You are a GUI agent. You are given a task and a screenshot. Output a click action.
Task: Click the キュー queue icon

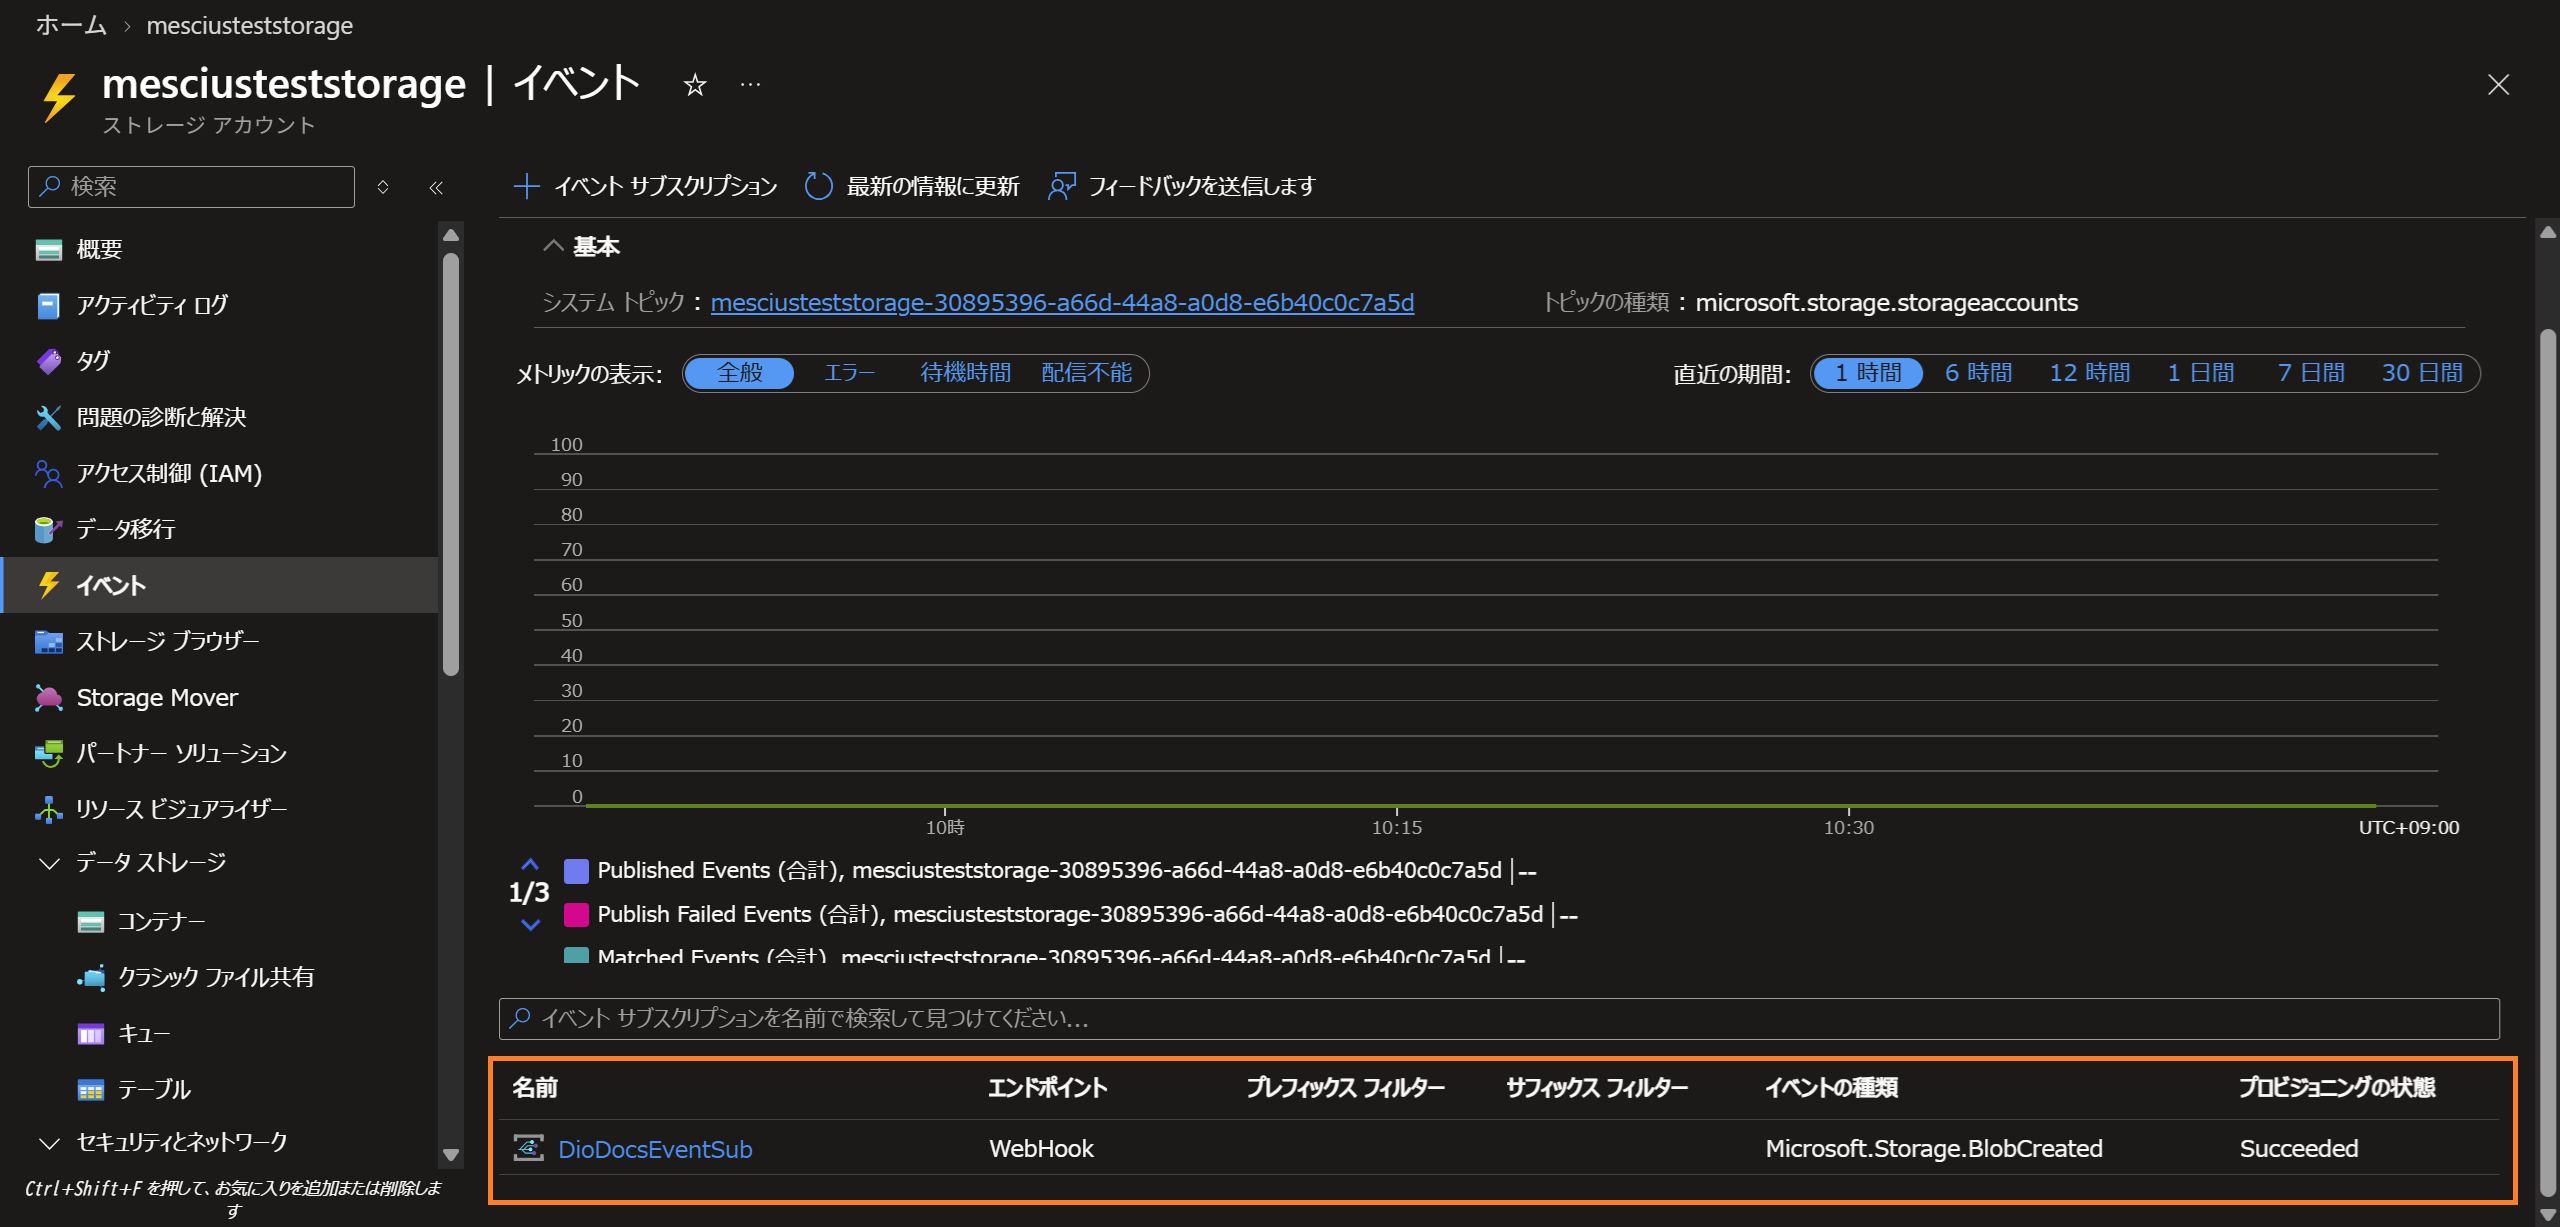91,1033
